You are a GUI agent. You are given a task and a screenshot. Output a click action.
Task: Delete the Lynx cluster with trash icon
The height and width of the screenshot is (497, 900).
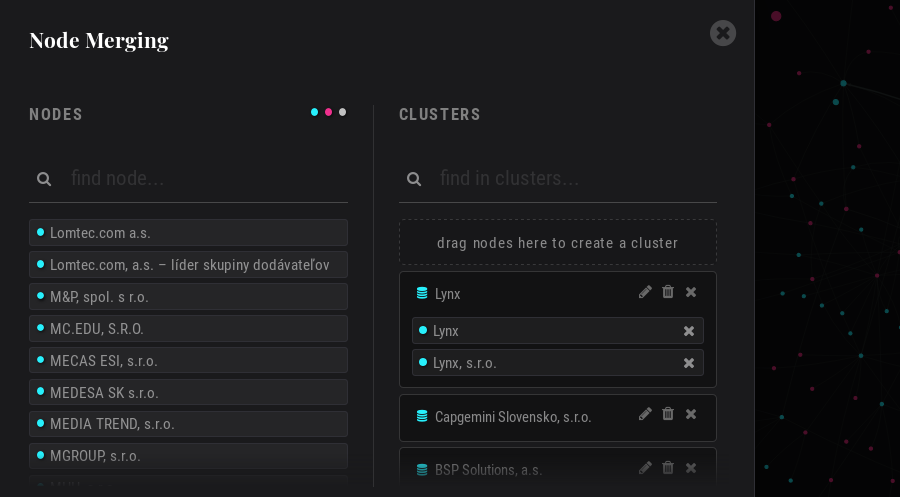click(x=668, y=292)
